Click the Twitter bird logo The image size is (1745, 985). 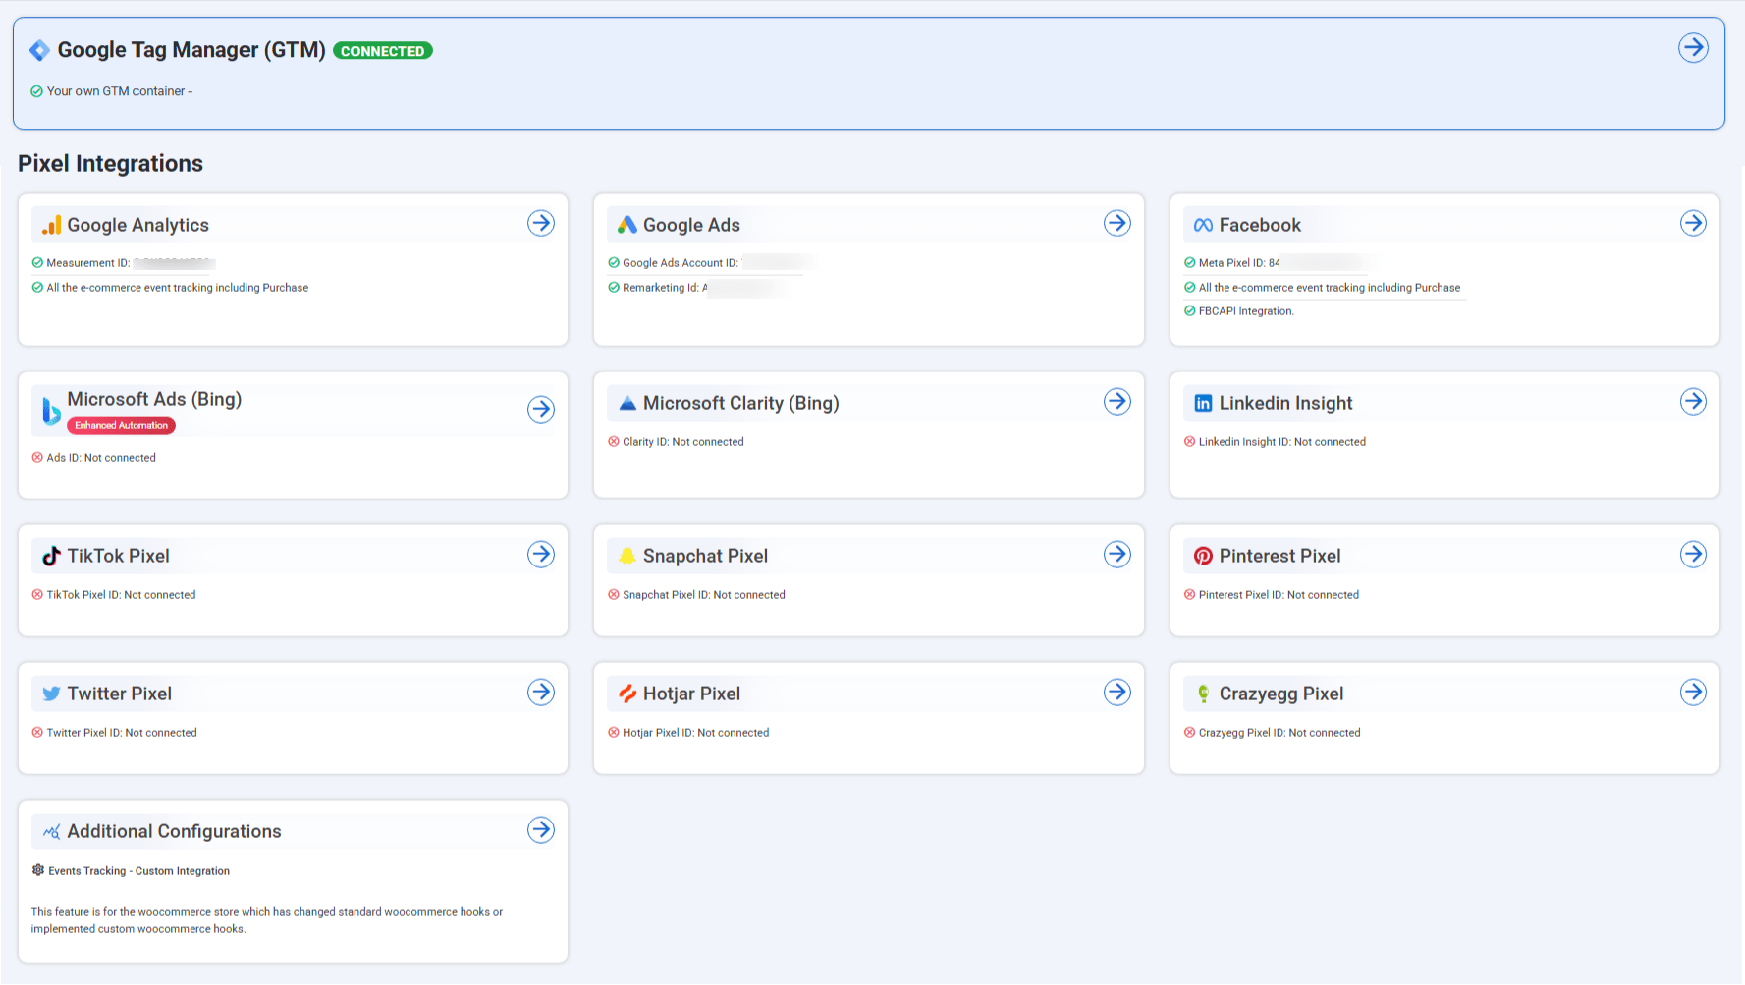pos(51,694)
